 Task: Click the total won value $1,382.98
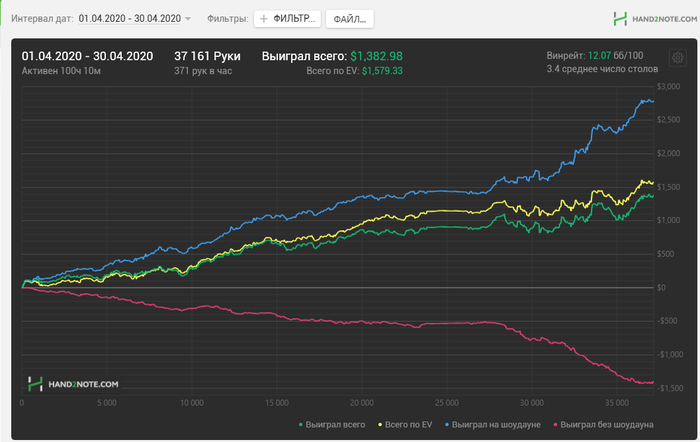tap(376, 56)
